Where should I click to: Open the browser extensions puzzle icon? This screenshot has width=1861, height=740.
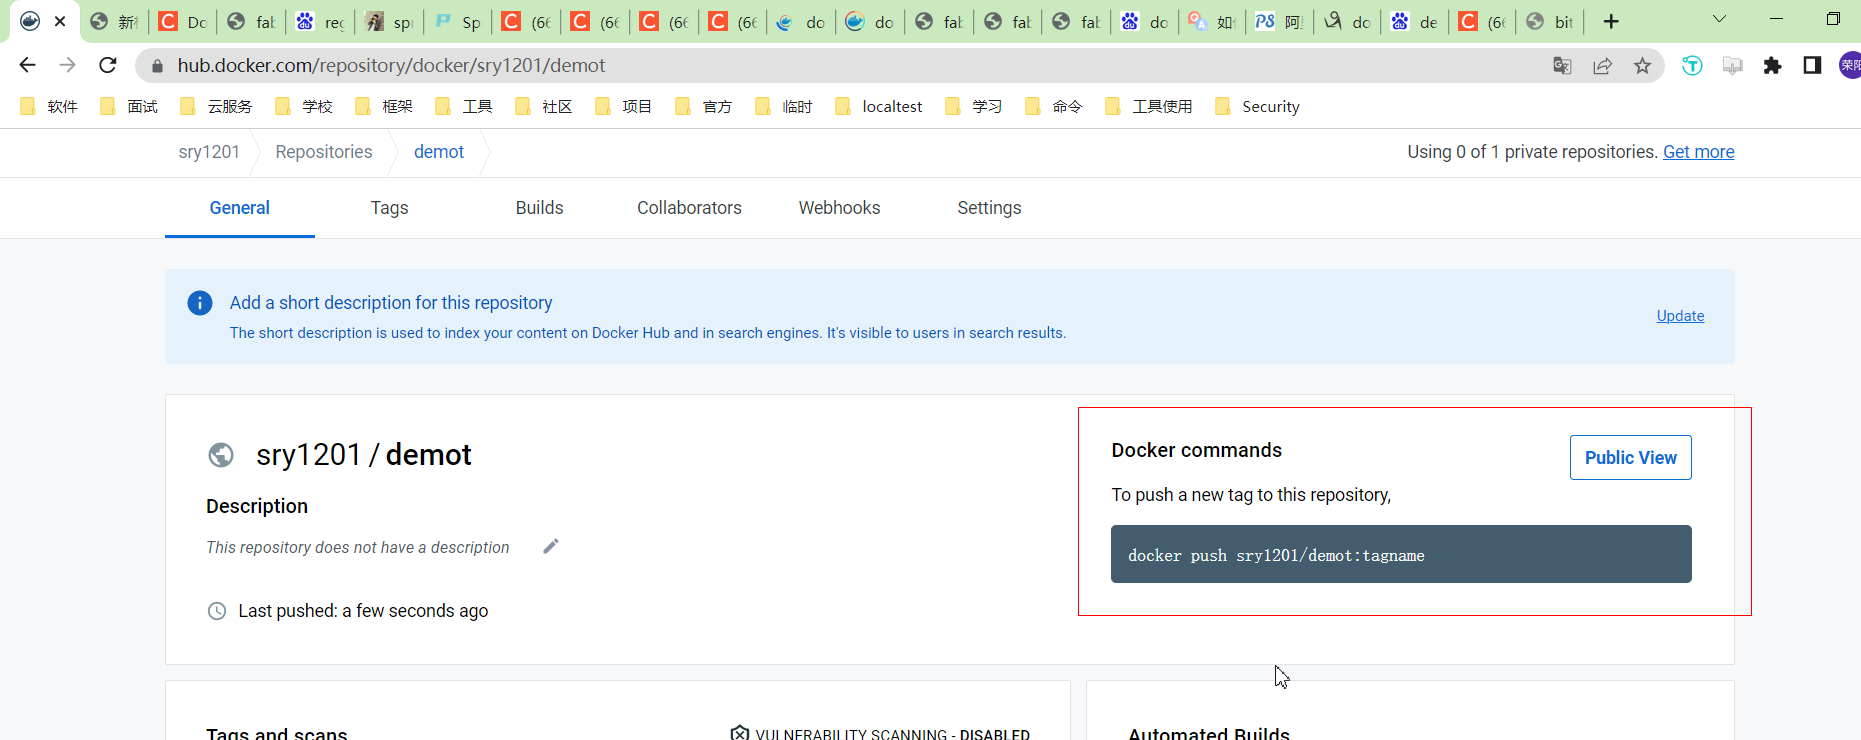(x=1772, y=65)
